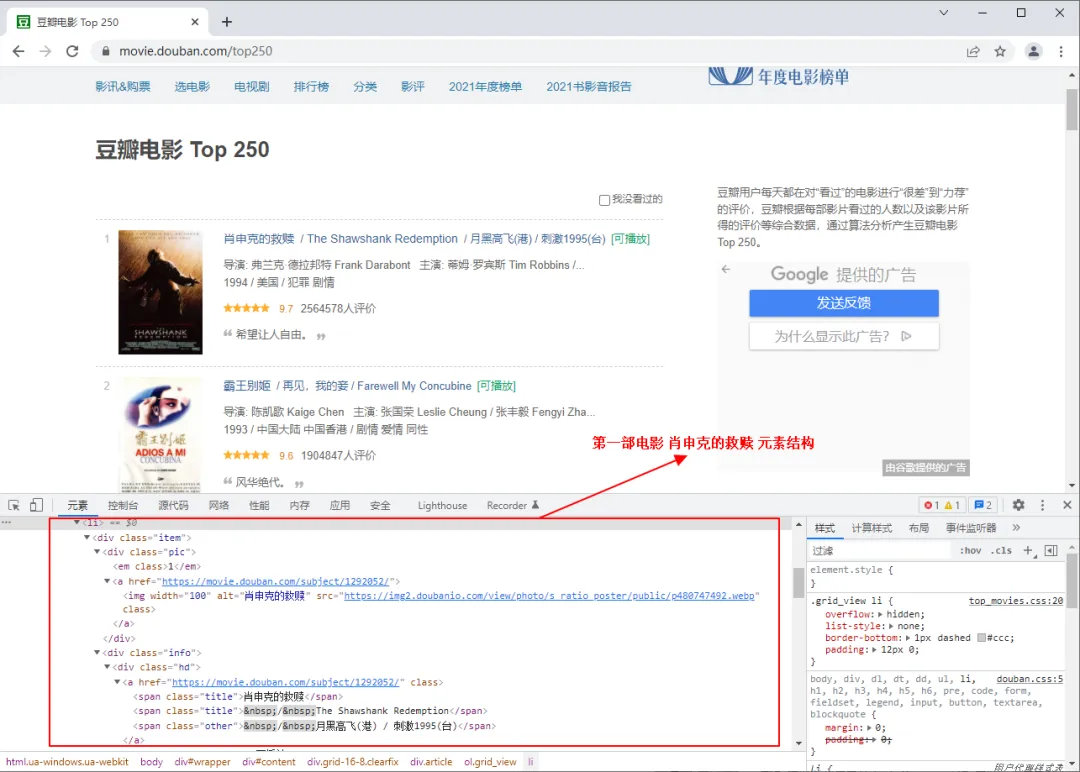Open the top_movies.css:20 source link
Viewport: 1080px width, 772px height.
tap(1015, 601)
